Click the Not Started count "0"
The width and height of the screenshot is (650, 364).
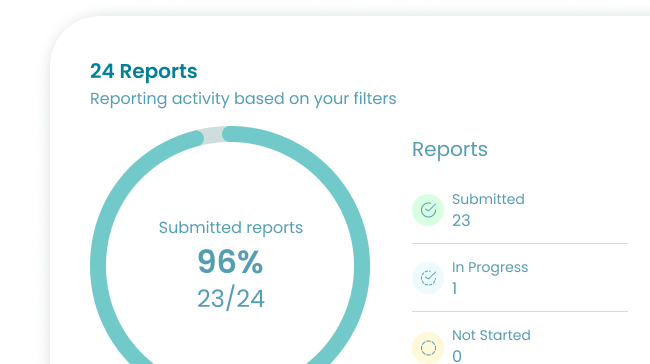click(457, 356)
